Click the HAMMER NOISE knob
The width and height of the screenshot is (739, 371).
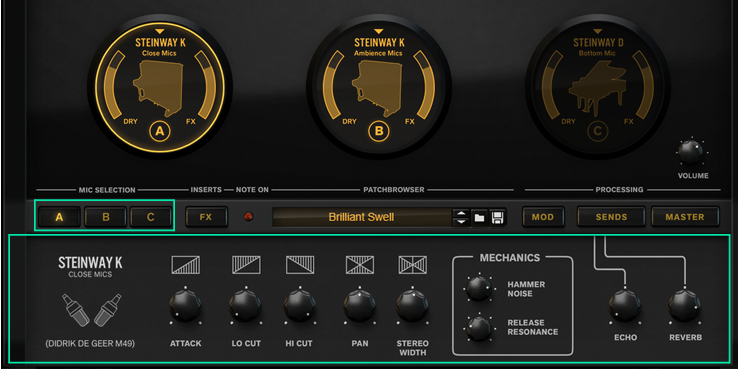[x=479, y=288]
